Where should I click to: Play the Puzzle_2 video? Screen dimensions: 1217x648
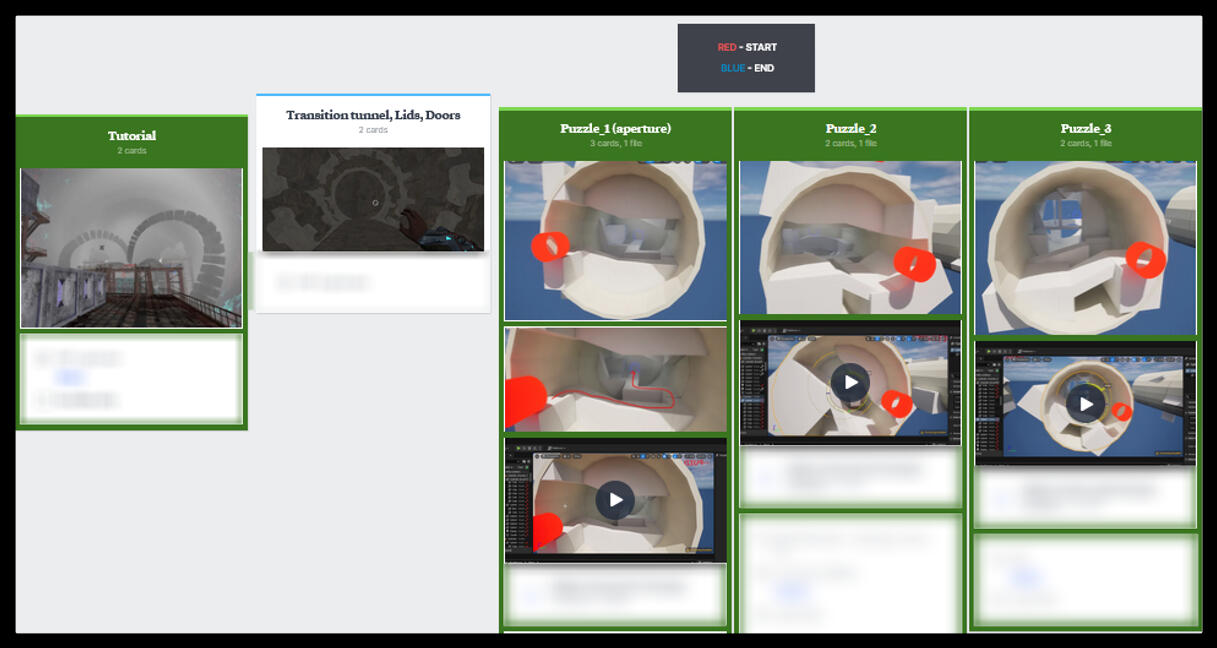click(850, 382)
